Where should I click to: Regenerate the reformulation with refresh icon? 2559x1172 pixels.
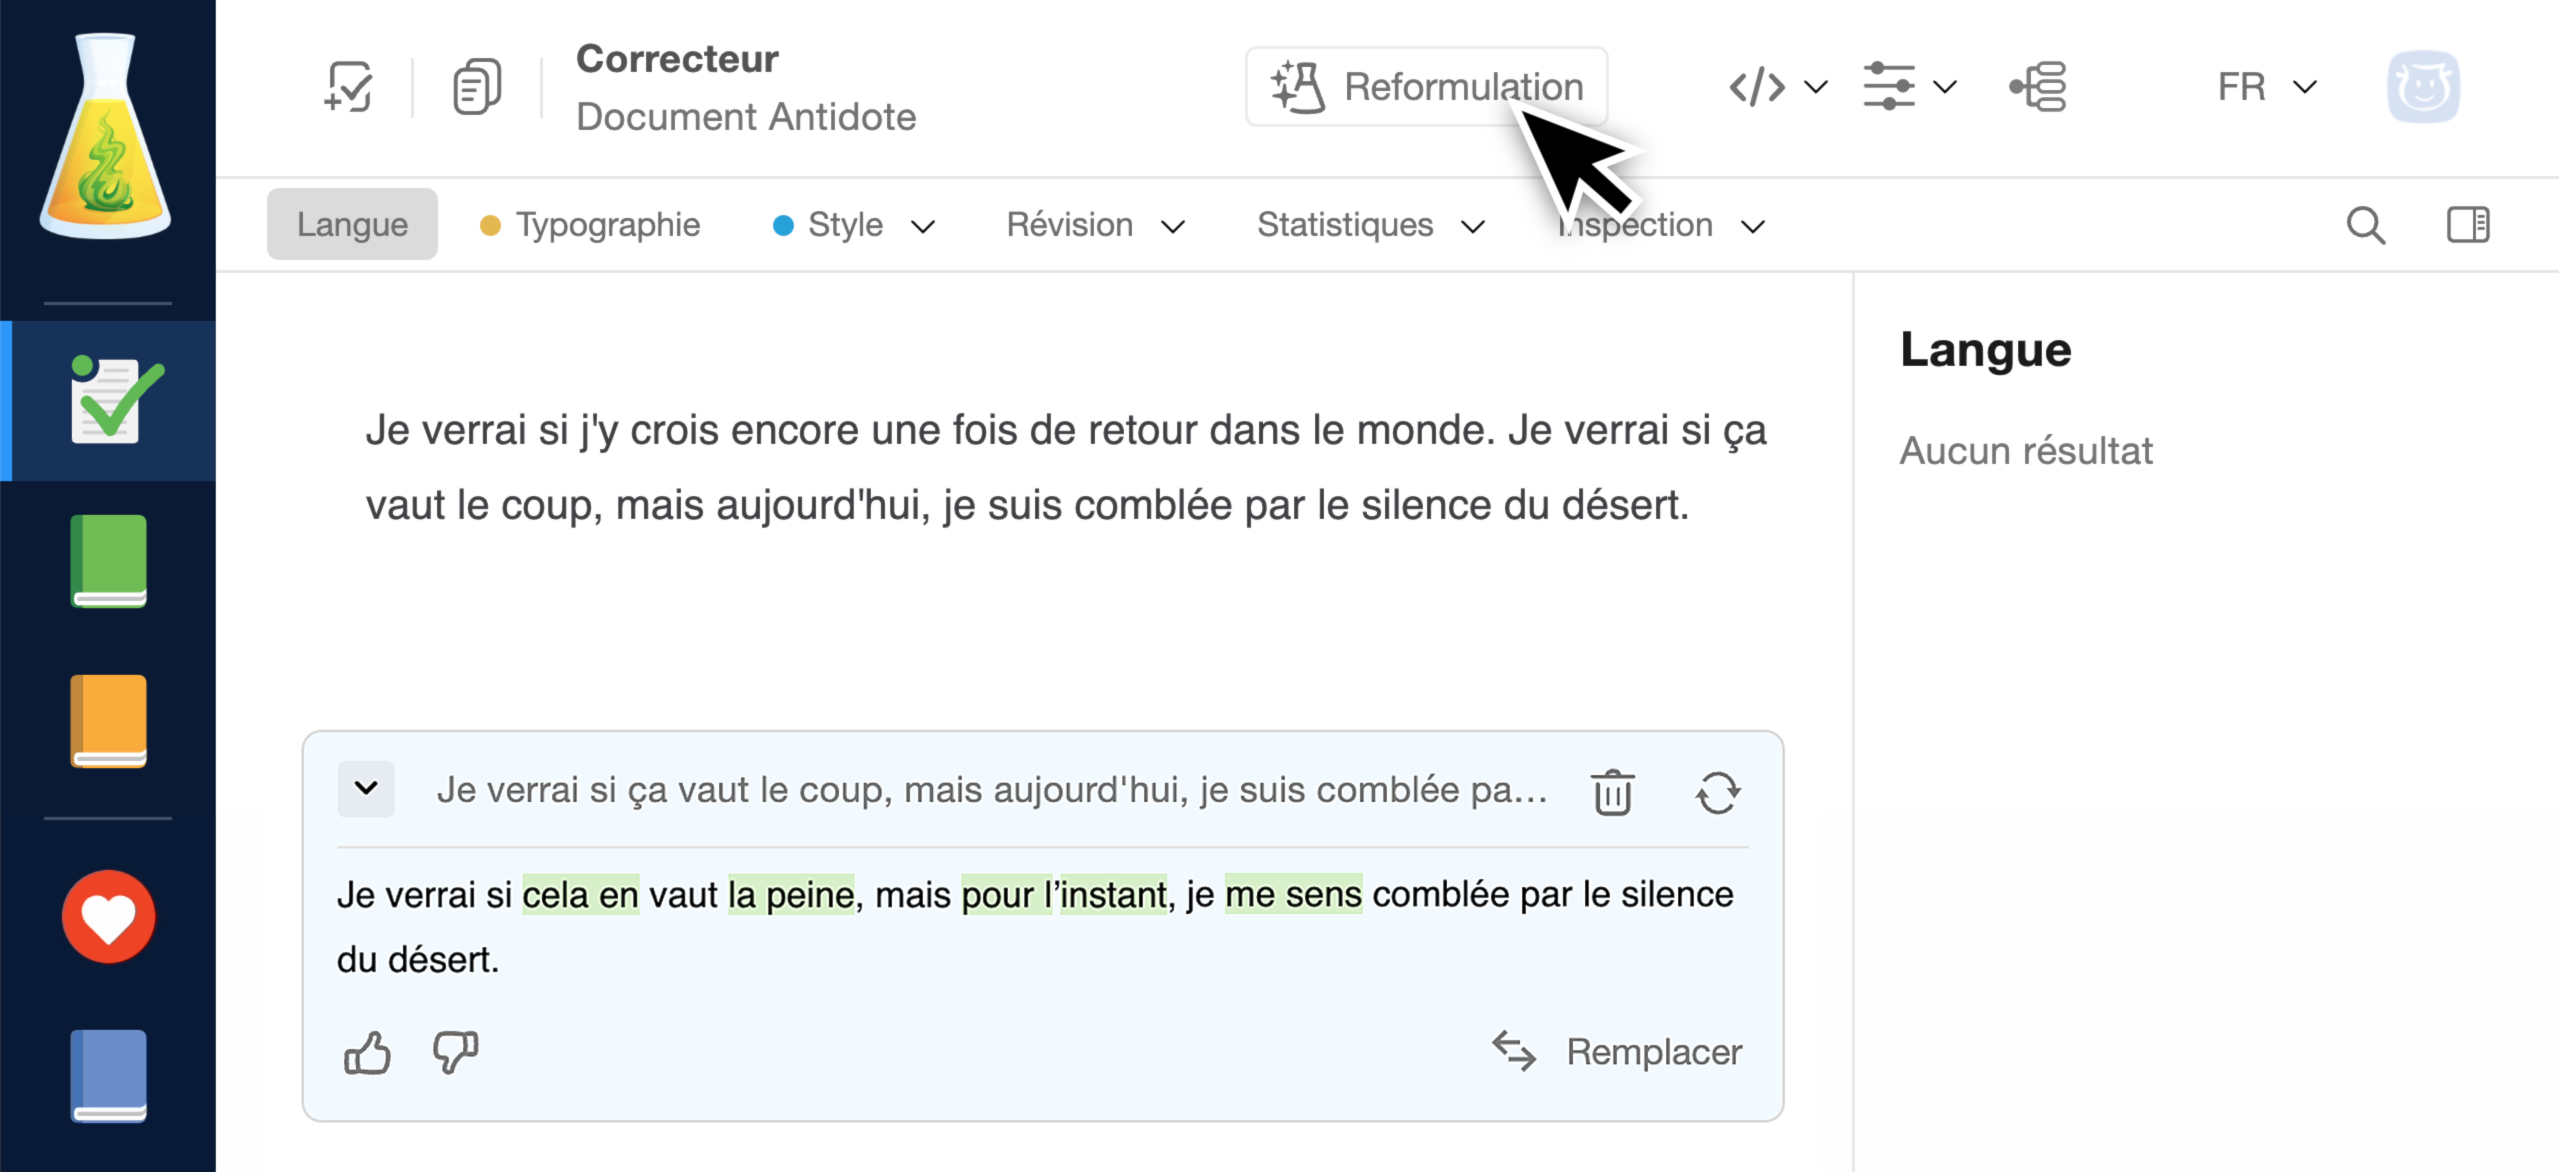[1717, 793]
